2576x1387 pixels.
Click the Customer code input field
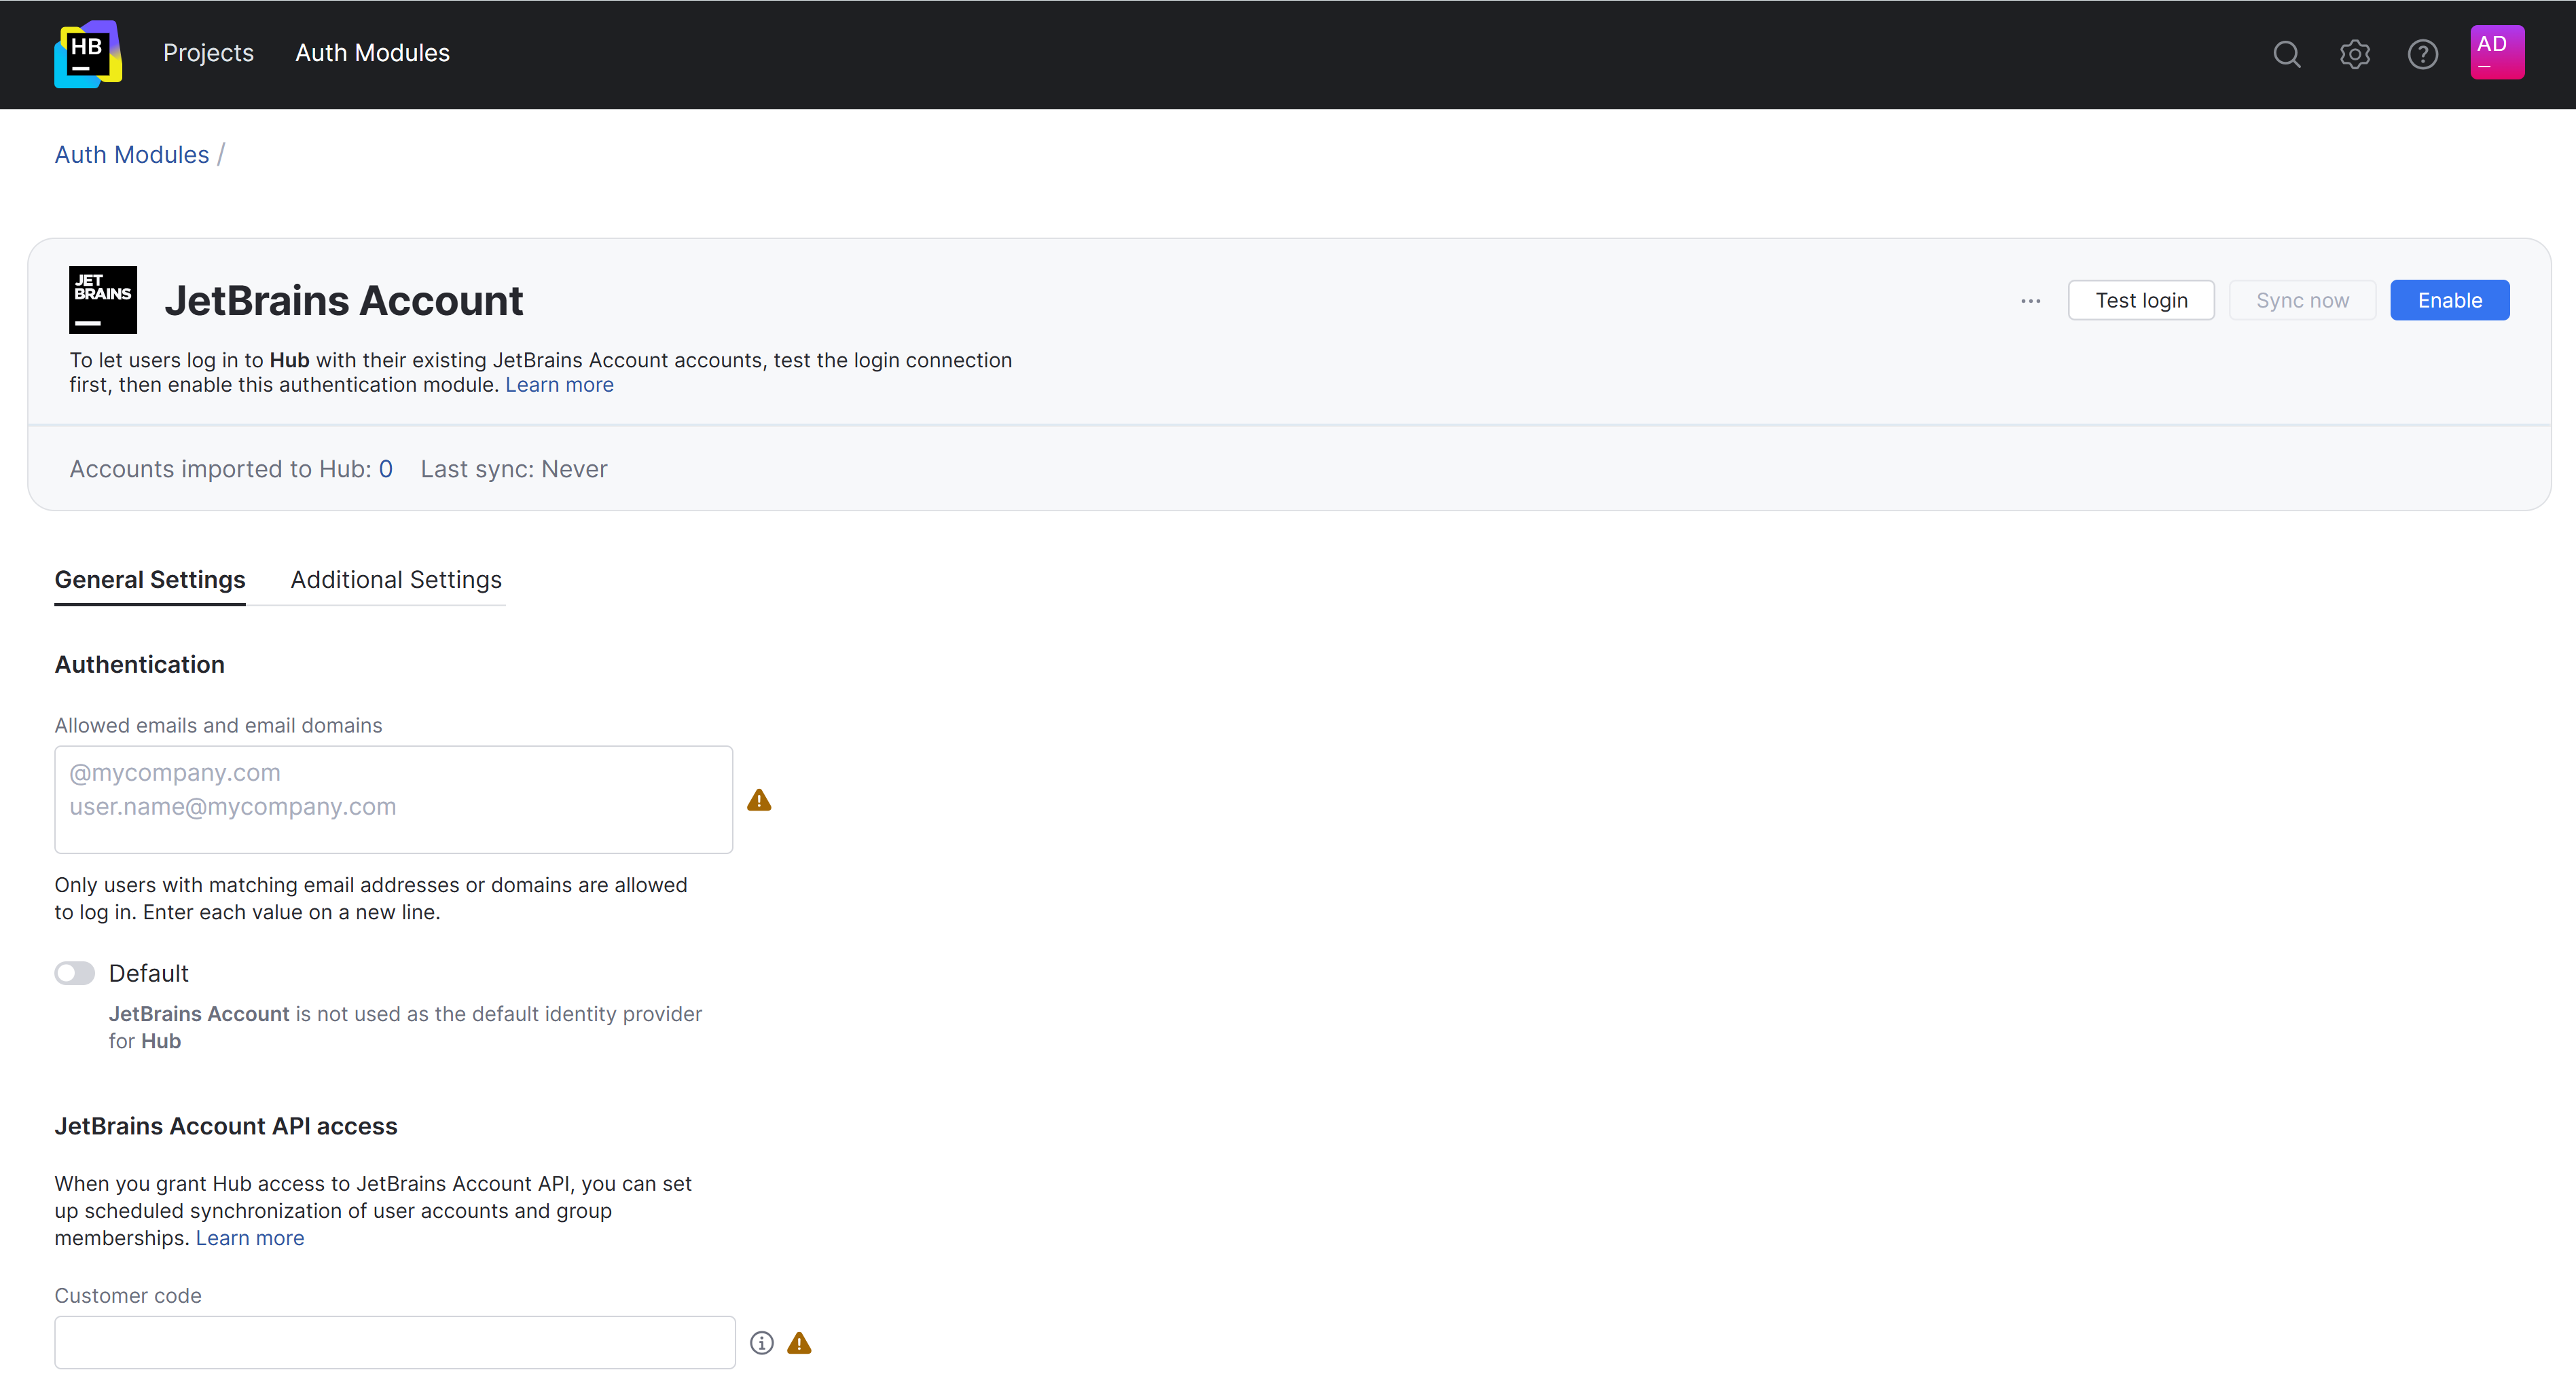[x=395, y=1342]
